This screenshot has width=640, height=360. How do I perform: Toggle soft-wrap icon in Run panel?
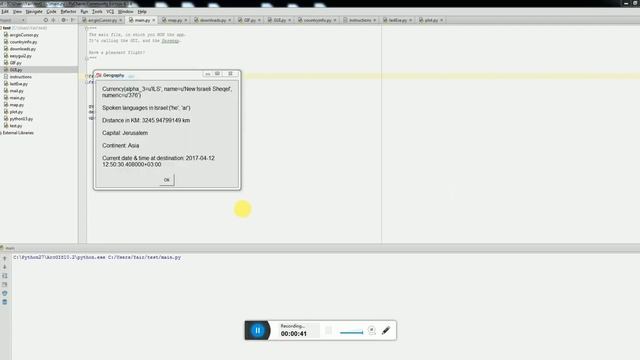click(4, 276)
